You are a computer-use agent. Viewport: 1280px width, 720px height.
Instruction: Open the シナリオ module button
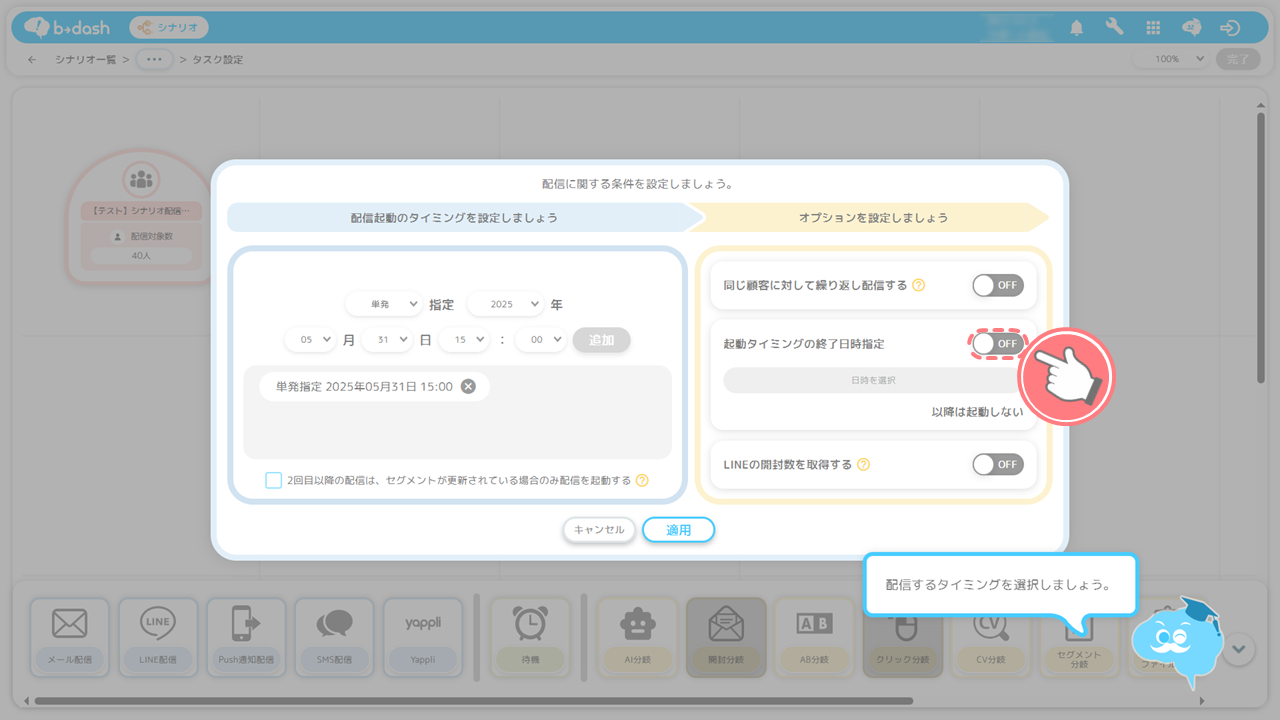coord(168,27)
